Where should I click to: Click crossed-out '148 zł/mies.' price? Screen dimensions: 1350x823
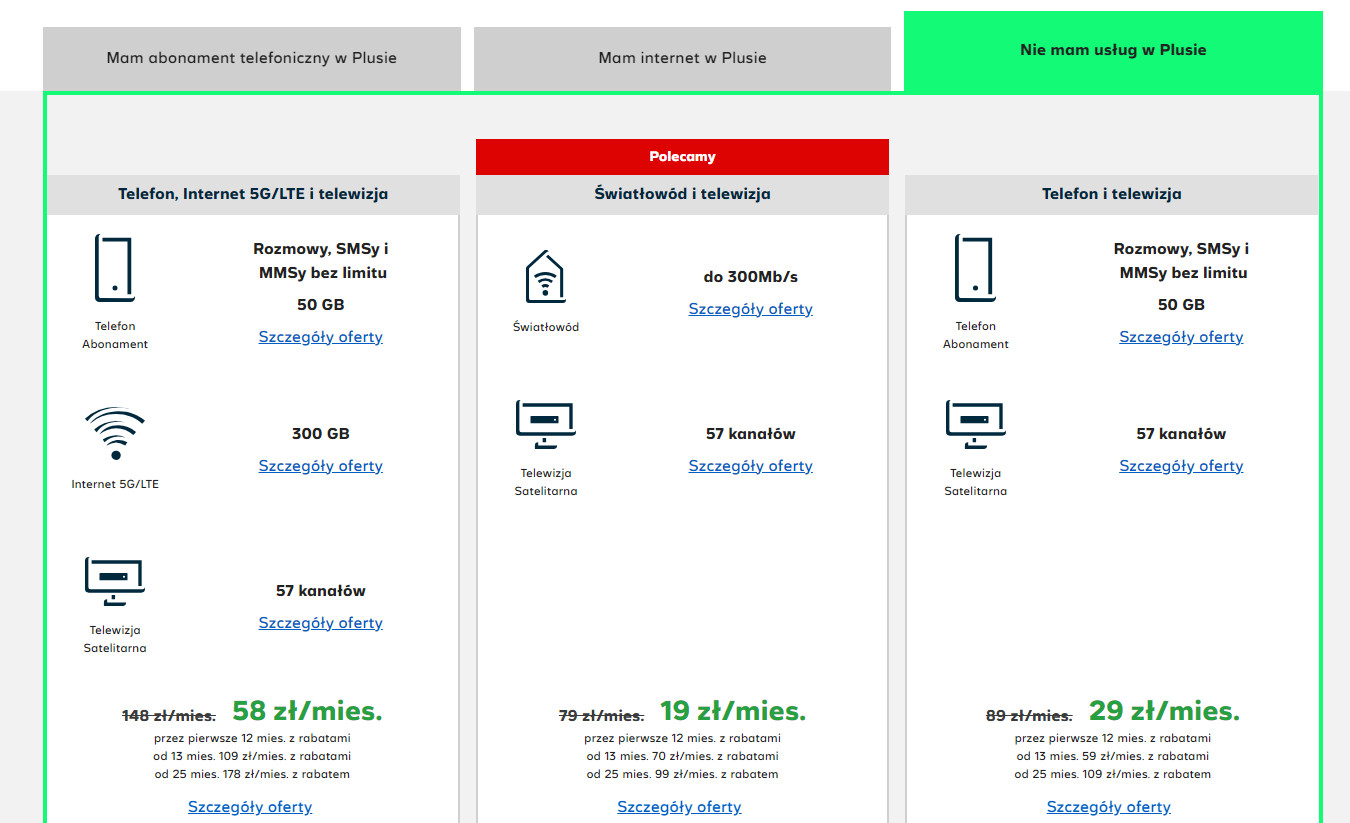[169, 716]
